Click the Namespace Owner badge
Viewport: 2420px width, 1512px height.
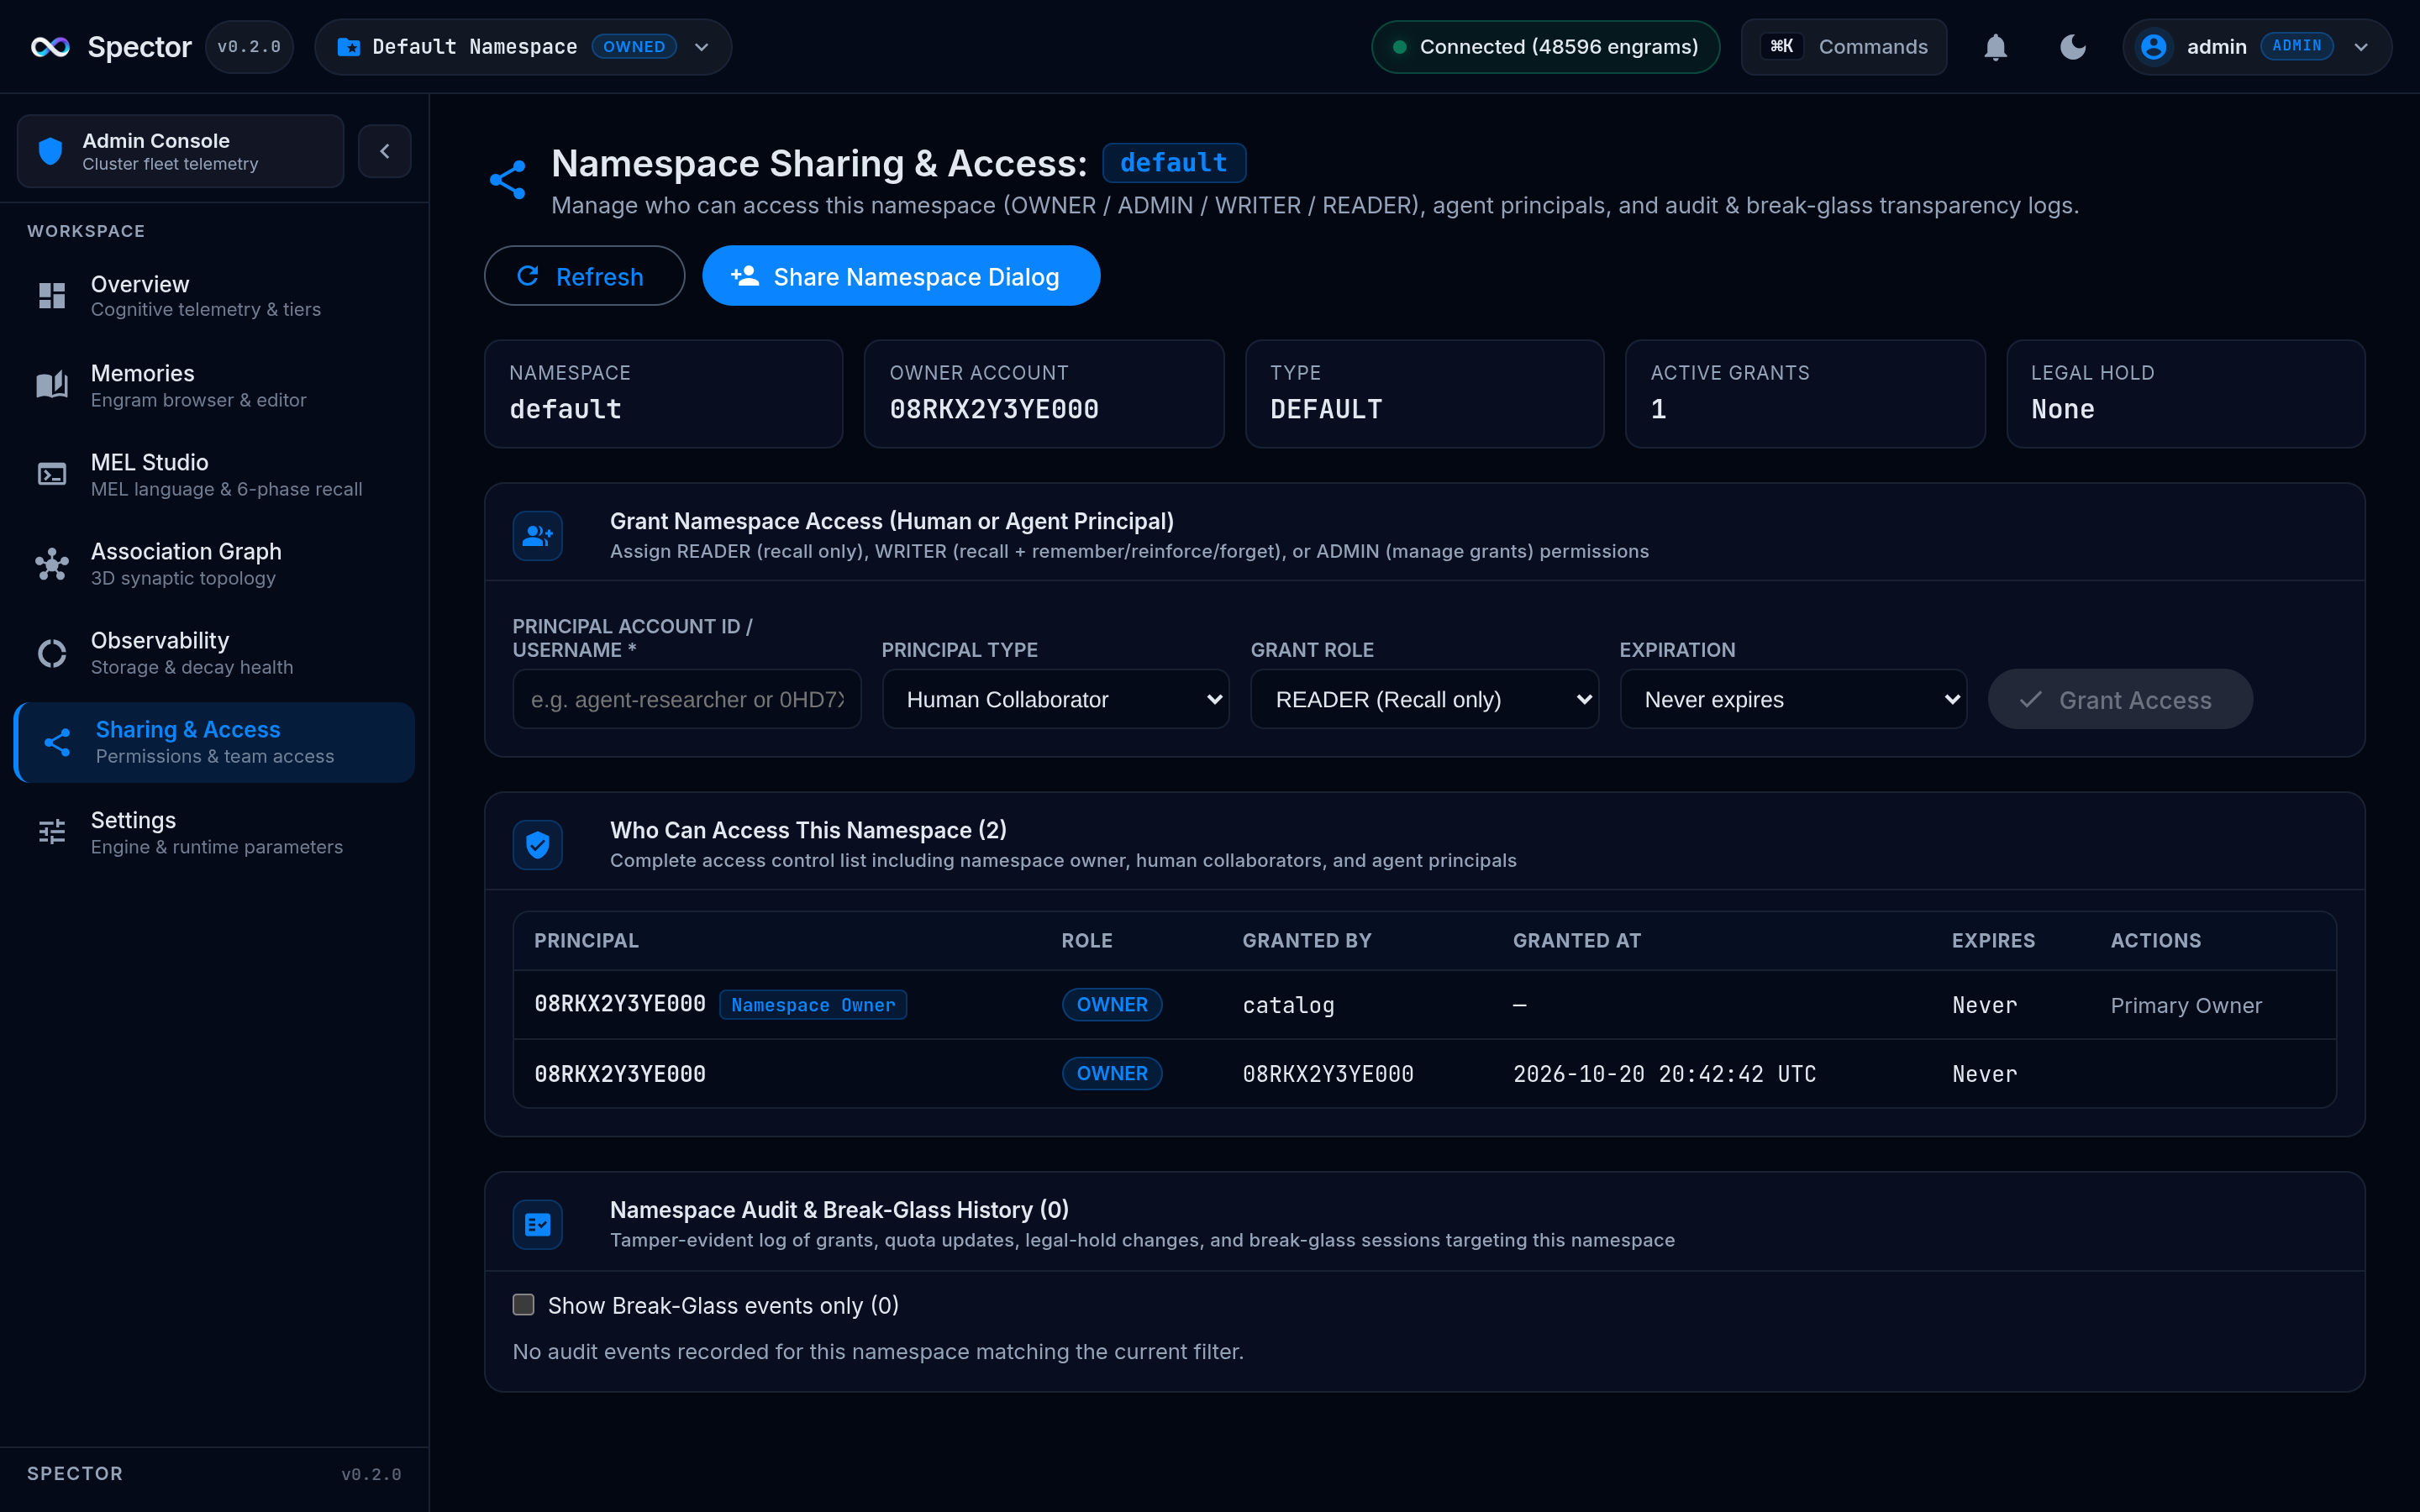tap(813, 1005)
